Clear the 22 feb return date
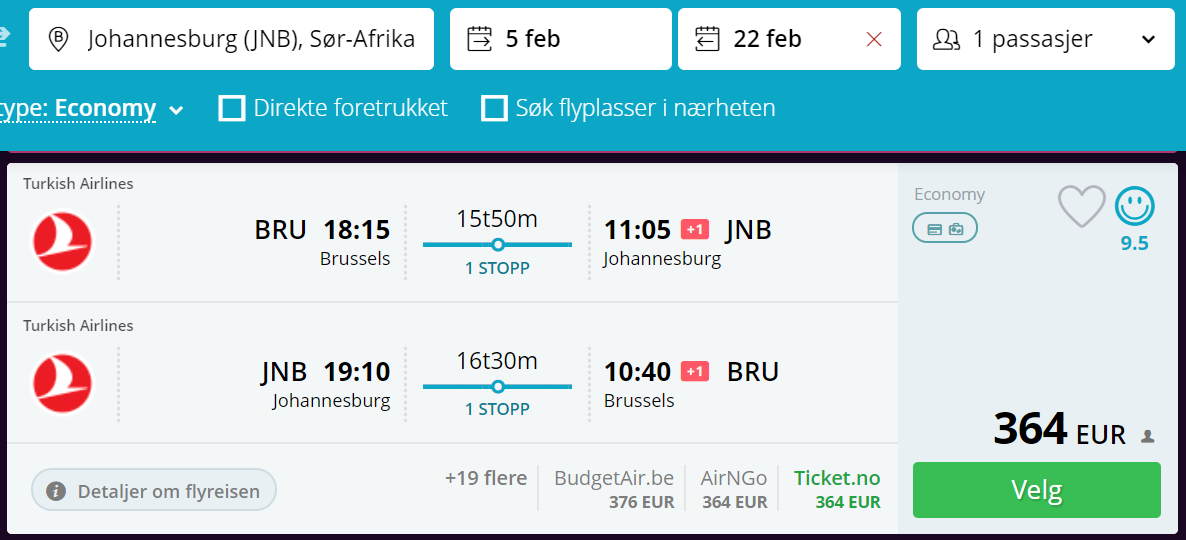This screenshot has height=540, width=1186. [x=874, y=39]
